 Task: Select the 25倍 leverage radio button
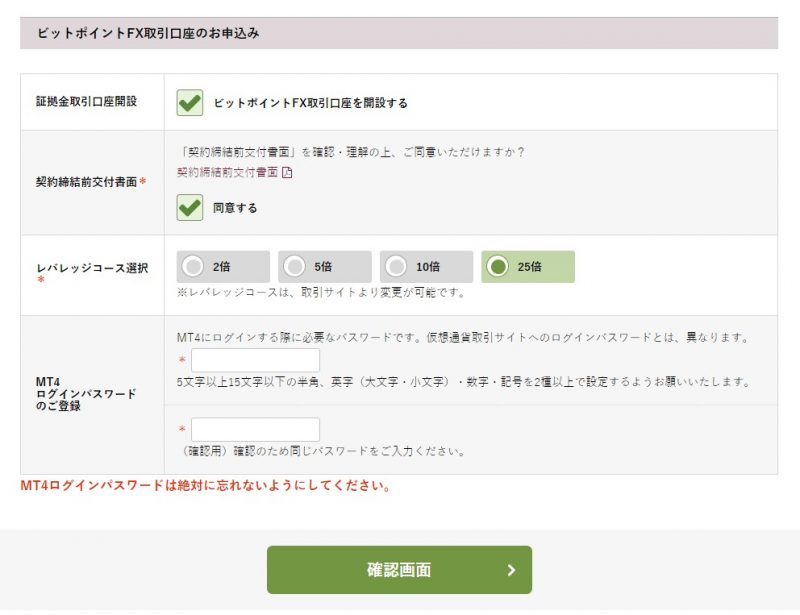coord(498,267)
